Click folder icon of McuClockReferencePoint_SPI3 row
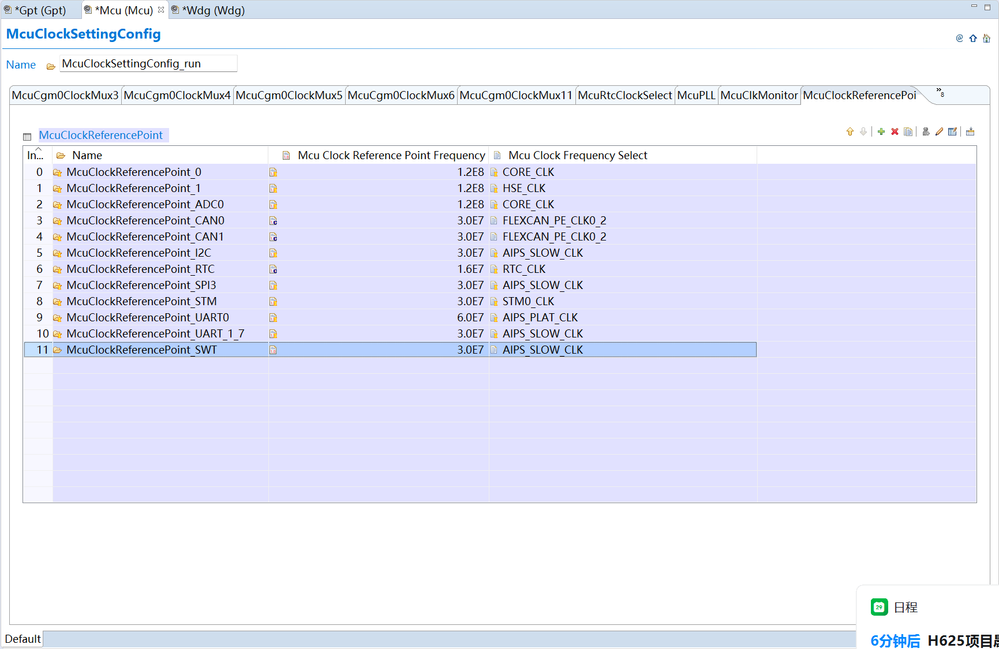Viewport: 999px width, 649px height. pyautogui.click(x=57, y=286)
